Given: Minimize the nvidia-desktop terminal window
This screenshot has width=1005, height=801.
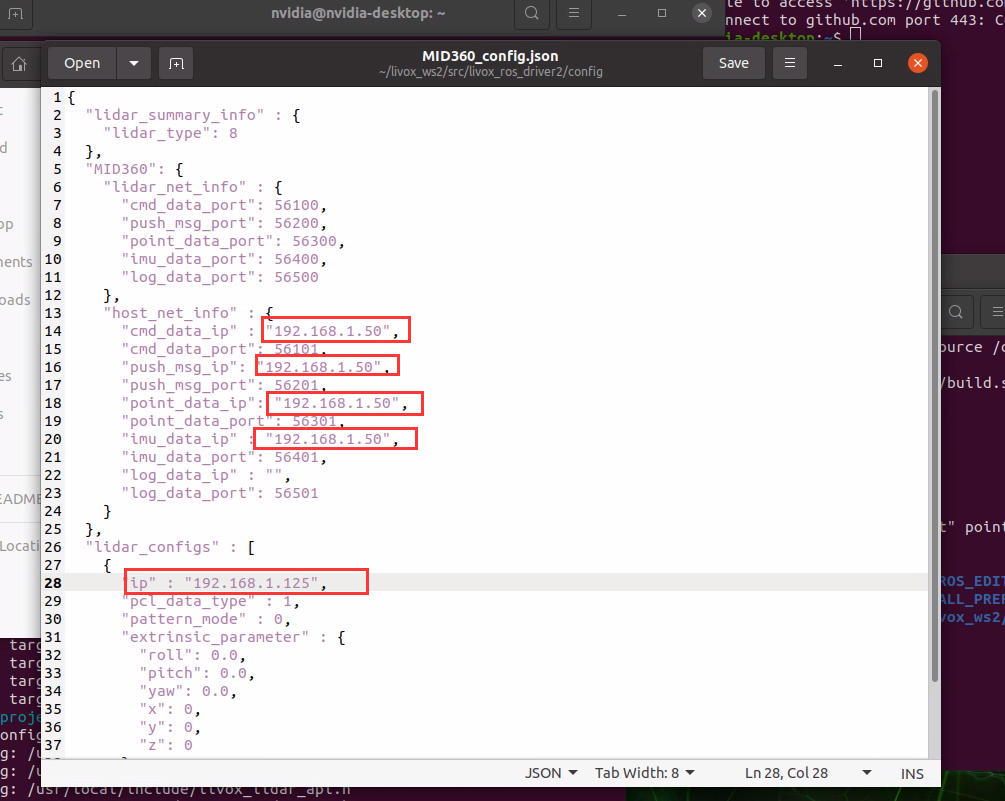Looking at the screenshot, I should coord(621,13).
